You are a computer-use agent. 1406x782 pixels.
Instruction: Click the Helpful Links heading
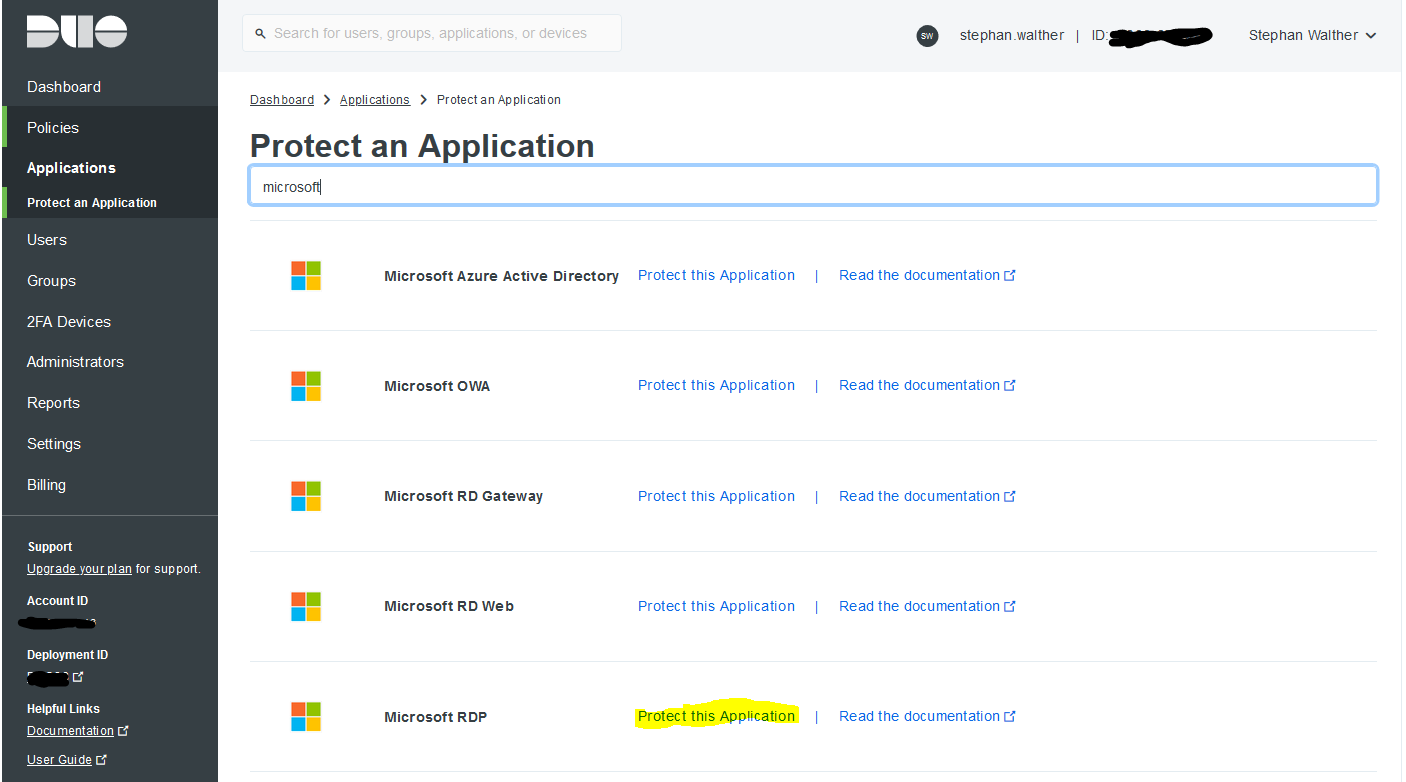coord(64,709)
